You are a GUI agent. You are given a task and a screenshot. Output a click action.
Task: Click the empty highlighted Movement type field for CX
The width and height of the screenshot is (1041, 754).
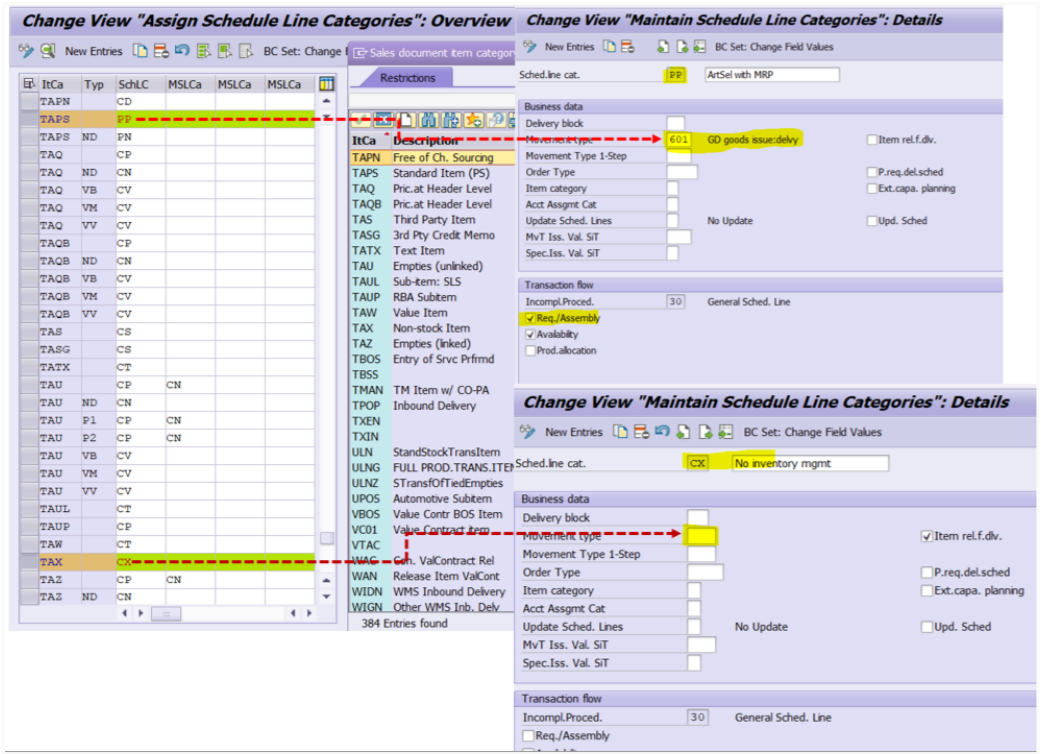click(x=701, y=536)
